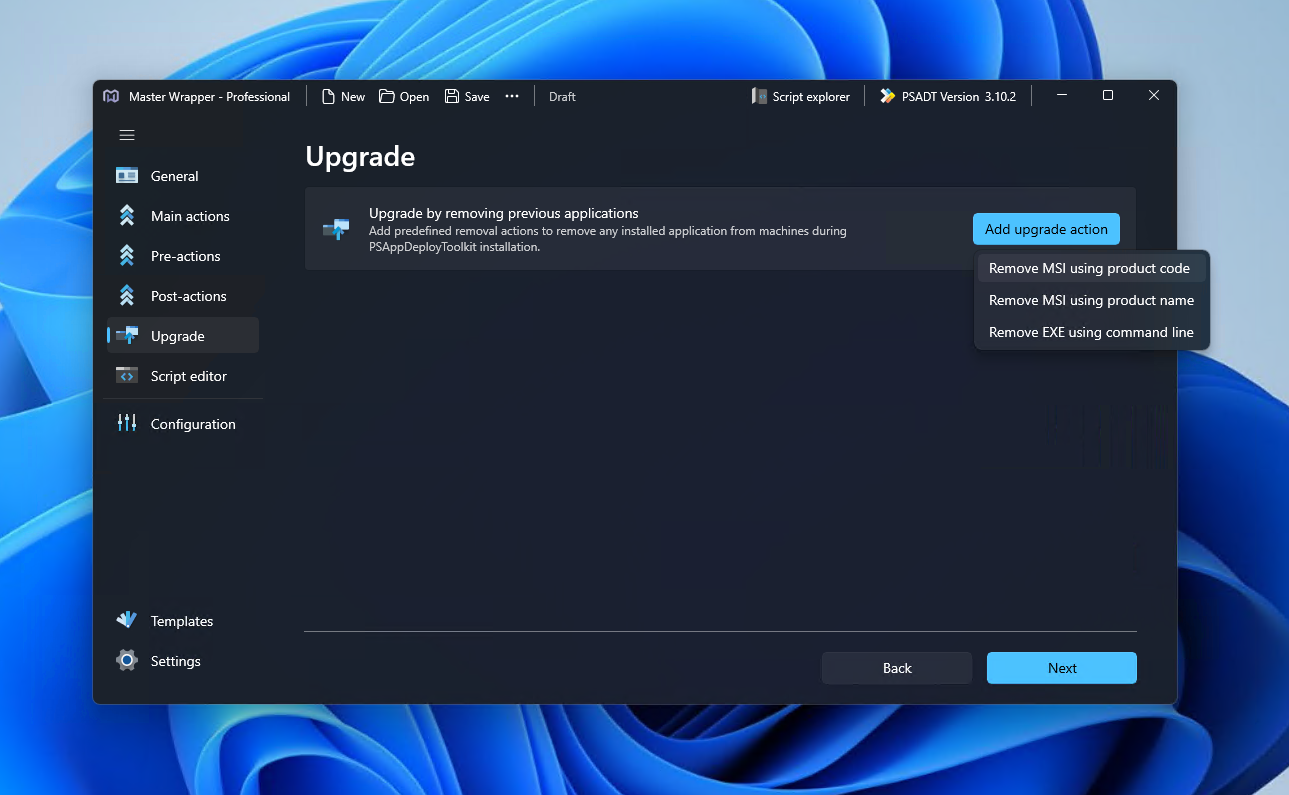
Task: Close the Master Wrapper window
Action: (x=1154, y=95)
